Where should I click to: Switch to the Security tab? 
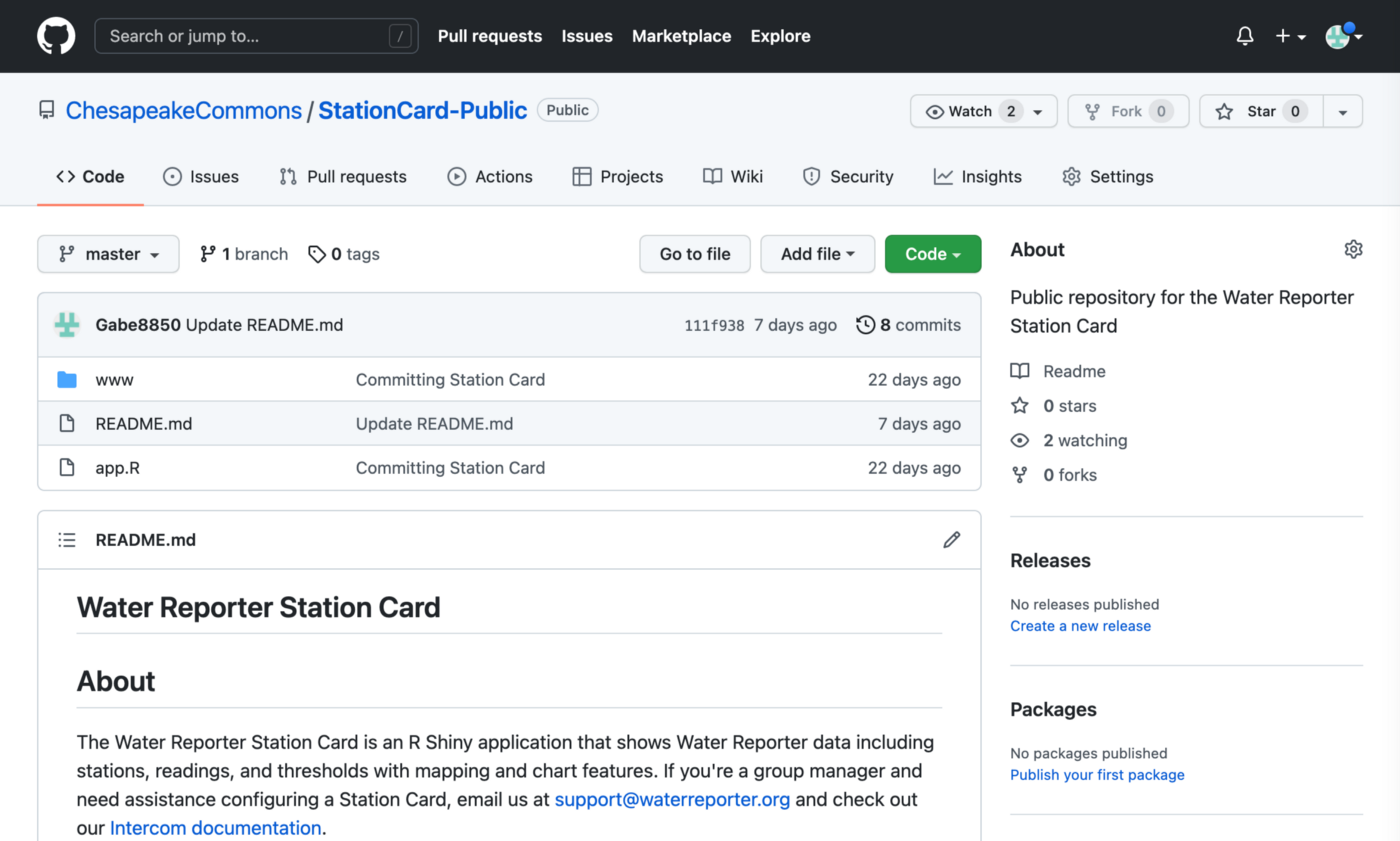coord(848,176)
